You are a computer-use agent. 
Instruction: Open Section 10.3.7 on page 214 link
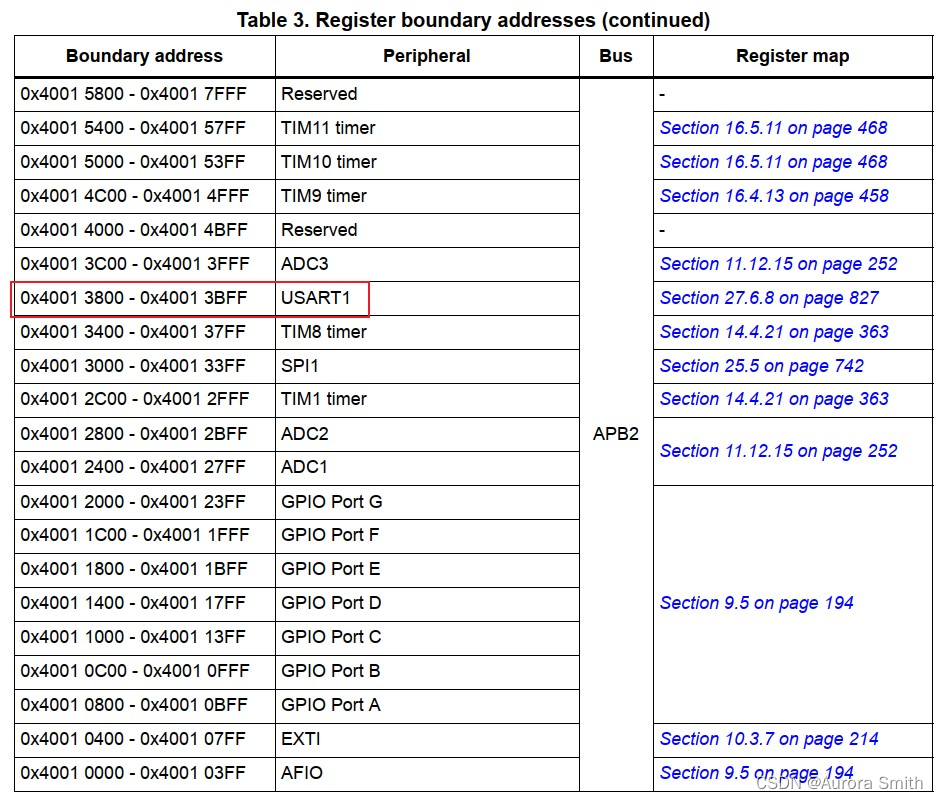pyautogui.click(x=769, y=739)
